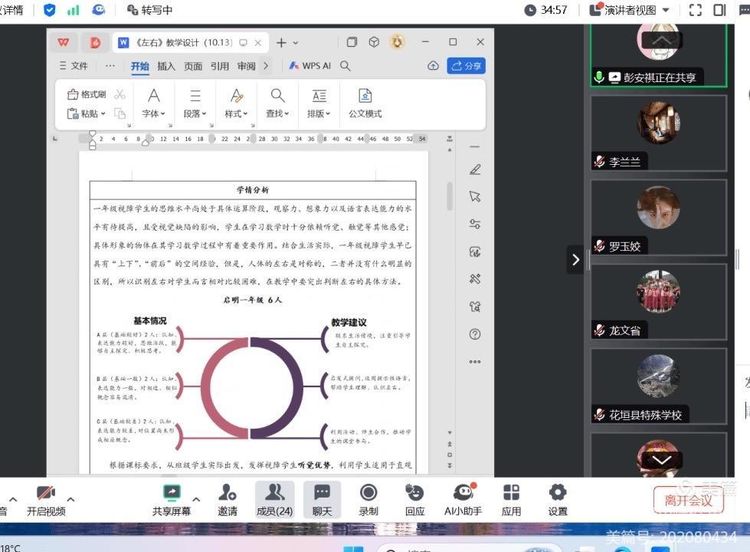Viewport: 750px width, 552px height.
Task: Open the red Docer template icon tab
Action: 96,43
